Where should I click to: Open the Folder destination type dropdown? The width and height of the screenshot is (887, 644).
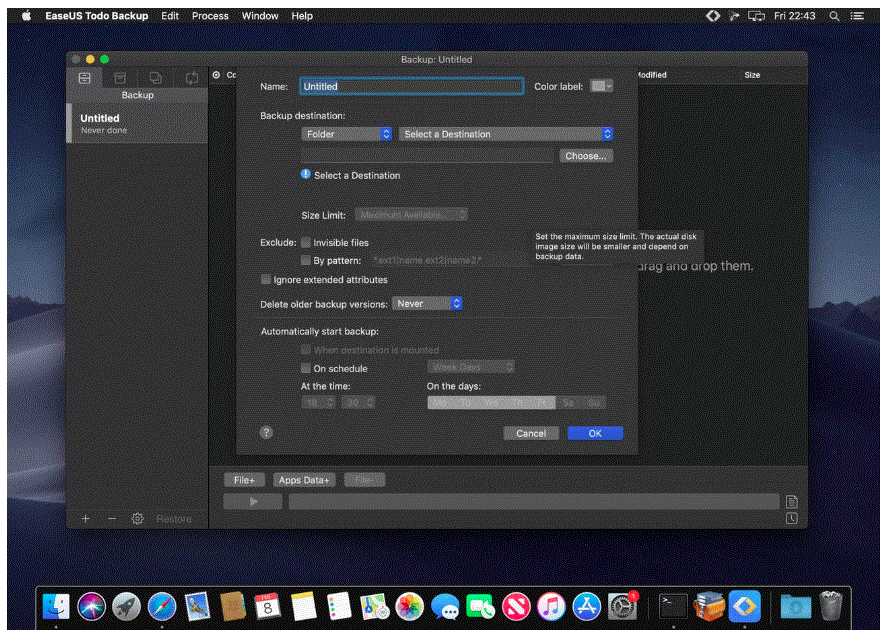tap(346, 134)
